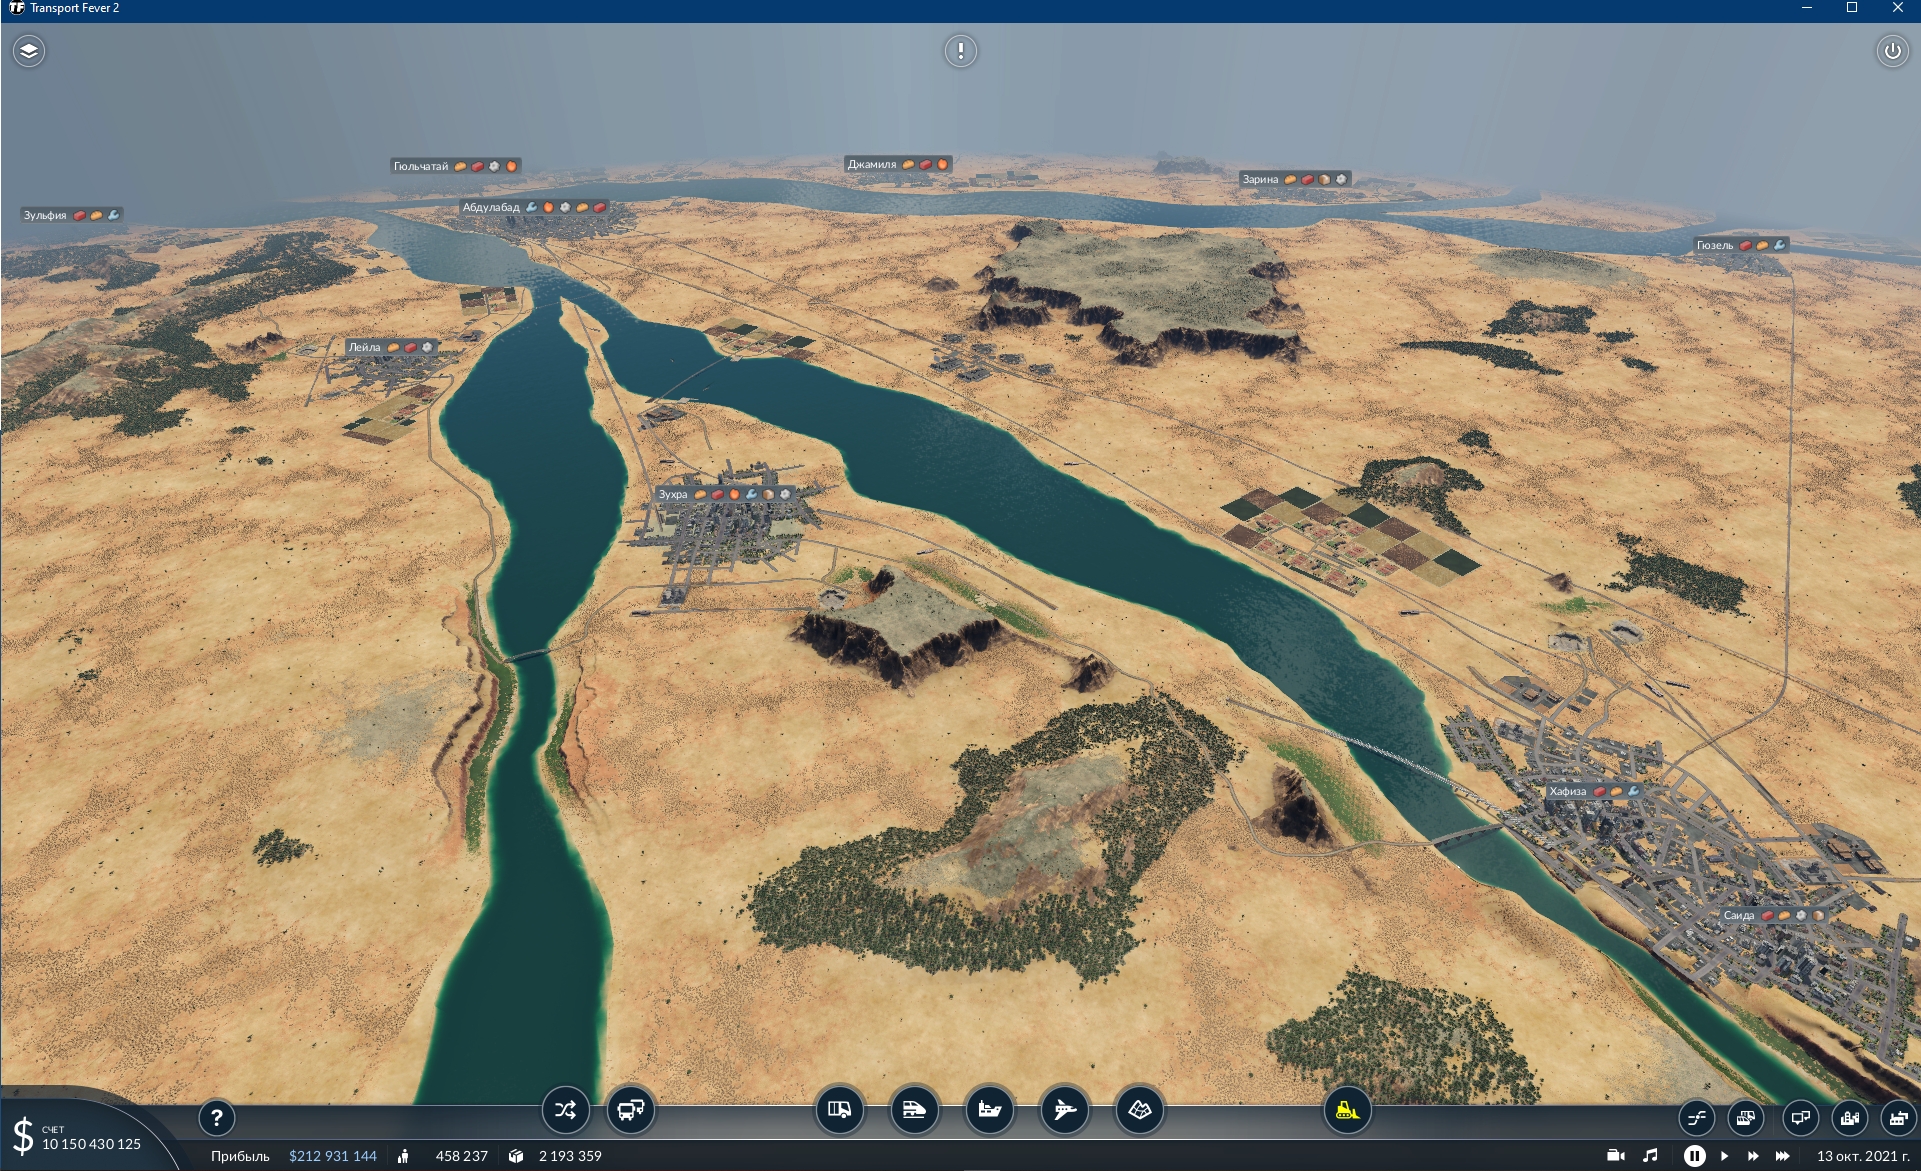Minimize the Transport Fever 2 window
Screen dimensions: 1921x1171
point(1806,8)
